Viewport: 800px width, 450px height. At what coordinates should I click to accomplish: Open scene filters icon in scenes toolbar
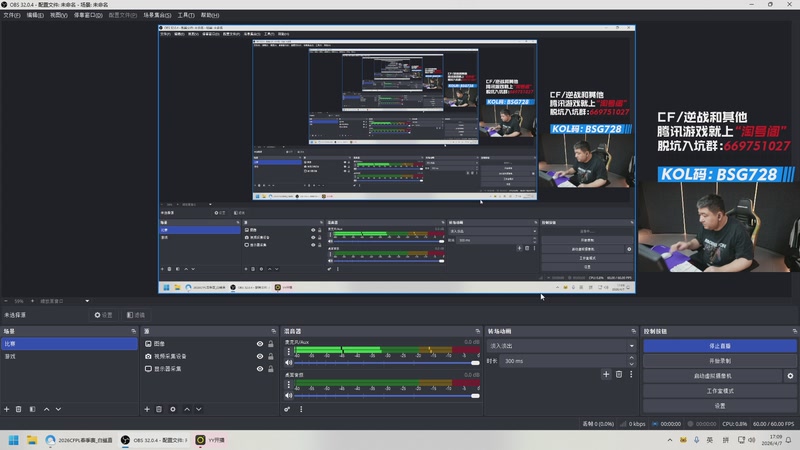pyautogui.click(x=32, y=409)
